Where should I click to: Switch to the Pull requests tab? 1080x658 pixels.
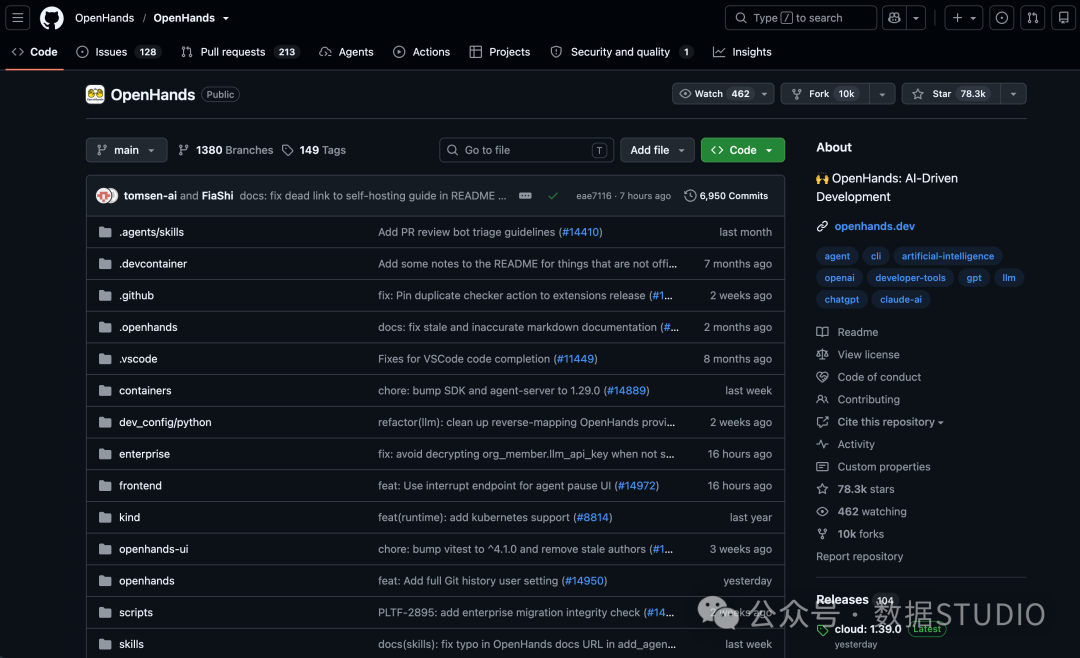tap(240, 52)
